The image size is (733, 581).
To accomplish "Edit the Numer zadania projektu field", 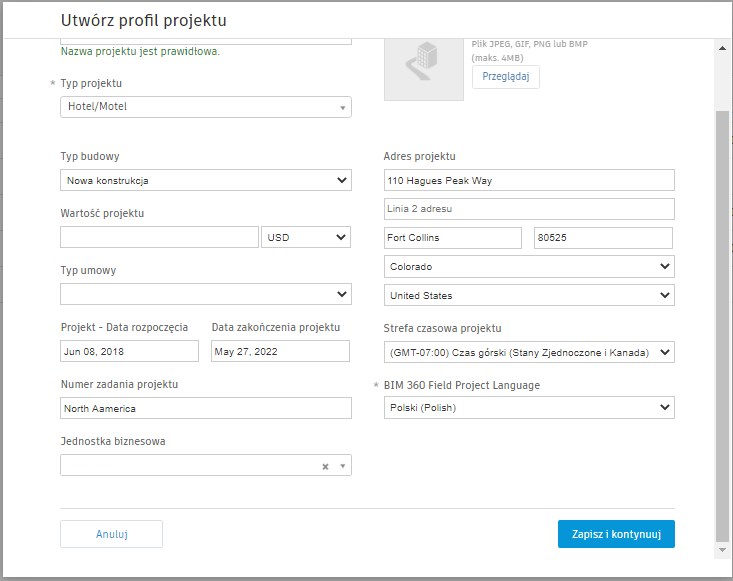I will [205, 408].
